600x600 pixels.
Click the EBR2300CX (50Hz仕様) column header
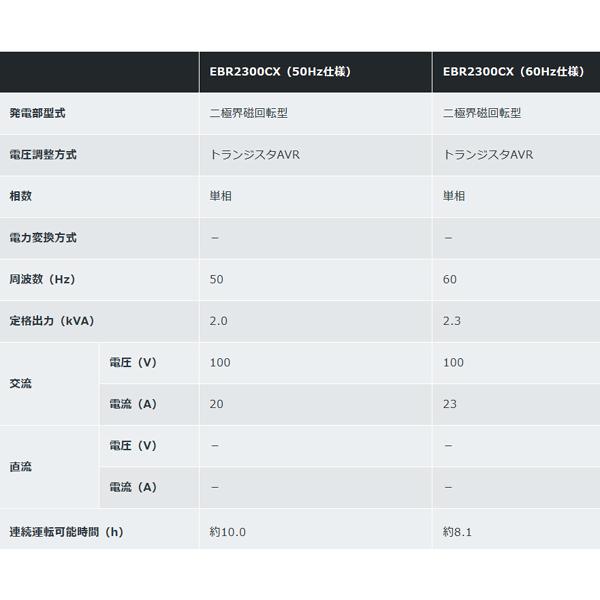(x=279, y=72)
